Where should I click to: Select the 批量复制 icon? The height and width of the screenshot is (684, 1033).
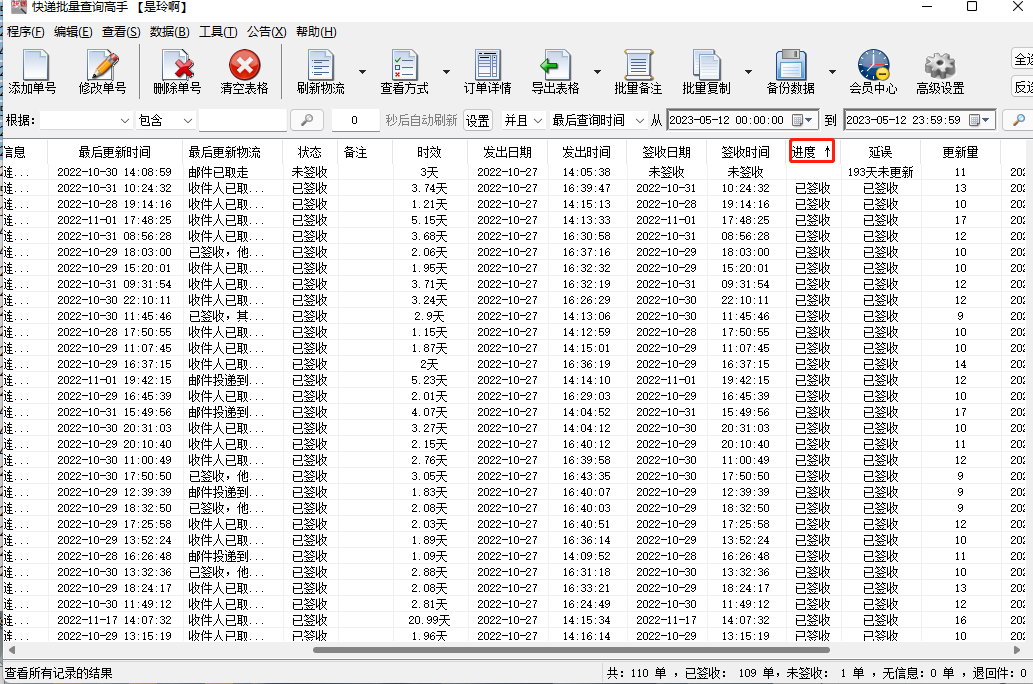(x=706, y=66)
